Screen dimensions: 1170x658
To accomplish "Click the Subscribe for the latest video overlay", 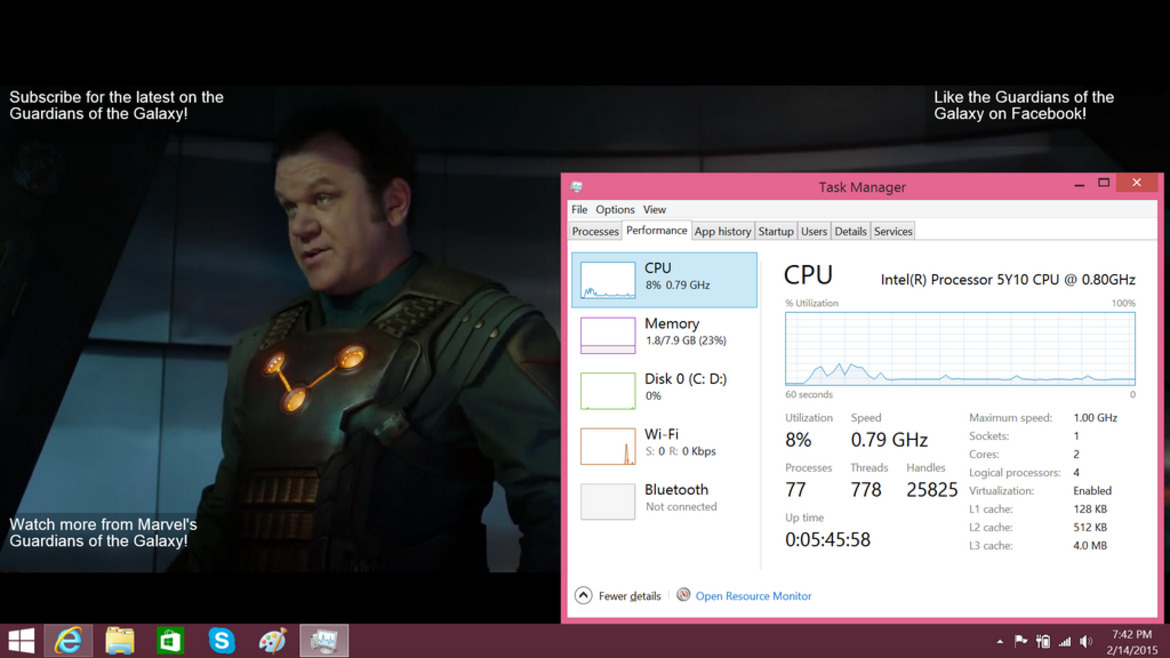I will [x=116, y=105].
